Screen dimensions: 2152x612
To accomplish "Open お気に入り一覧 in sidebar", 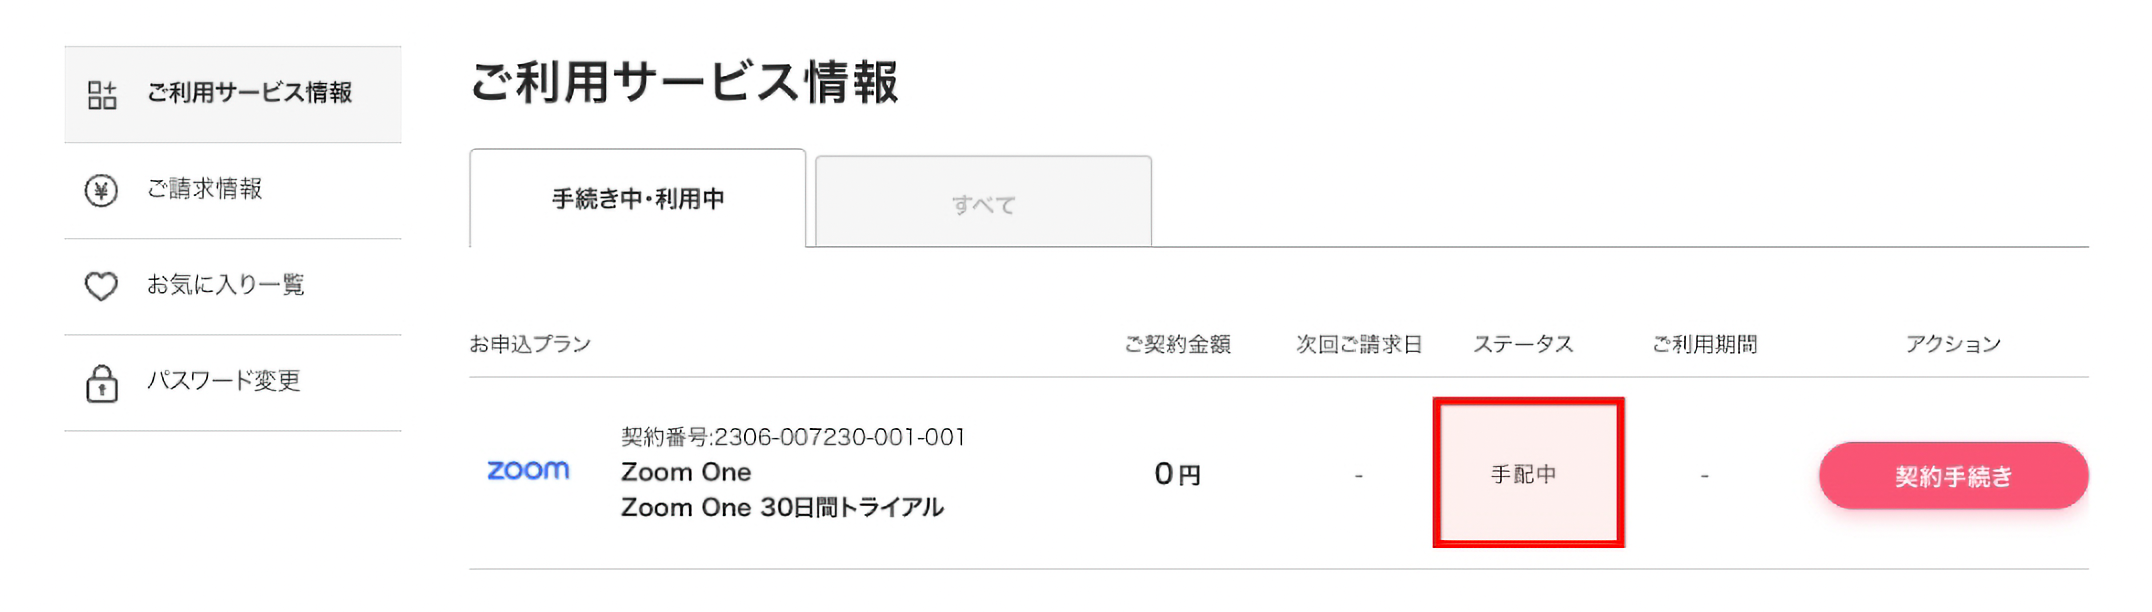I will pos(233,286).
